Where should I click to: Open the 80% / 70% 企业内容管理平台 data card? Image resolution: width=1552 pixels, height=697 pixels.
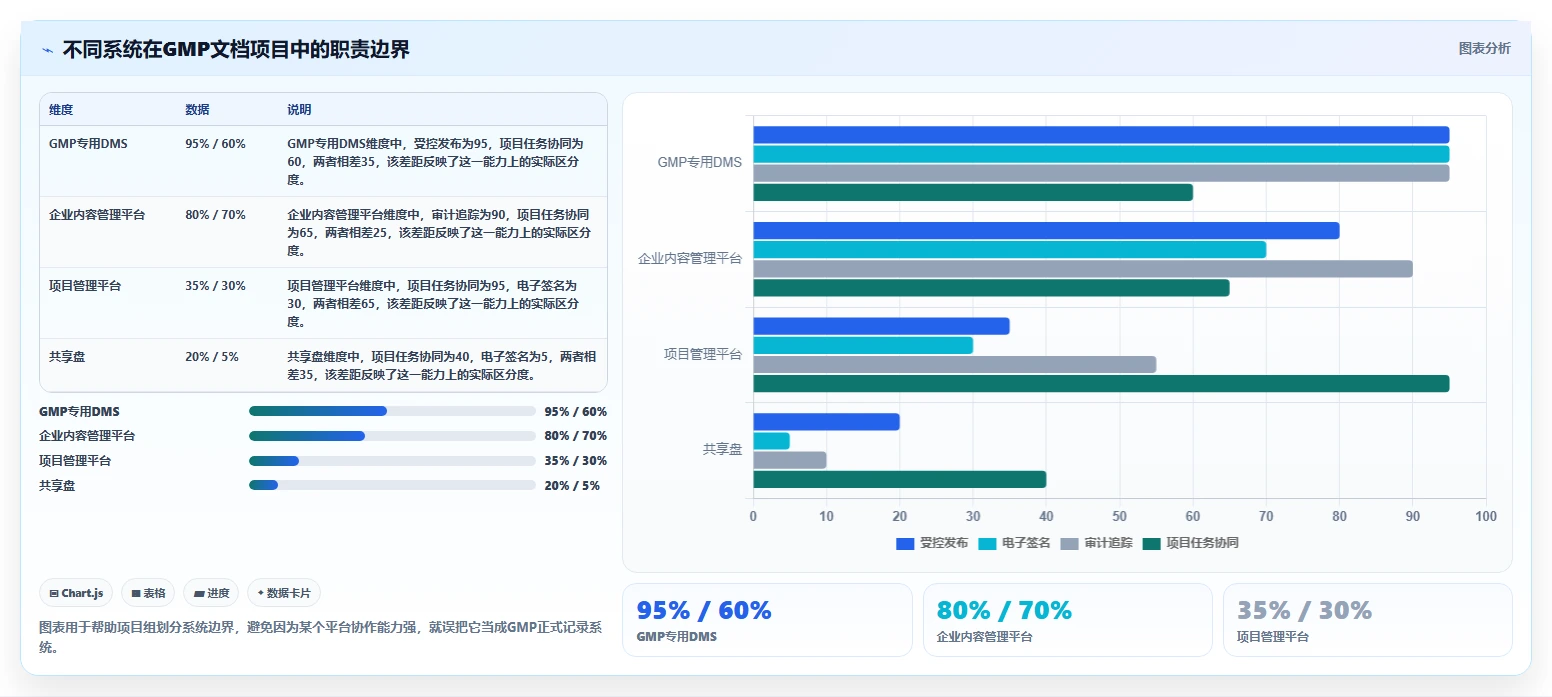(1067, 620)
